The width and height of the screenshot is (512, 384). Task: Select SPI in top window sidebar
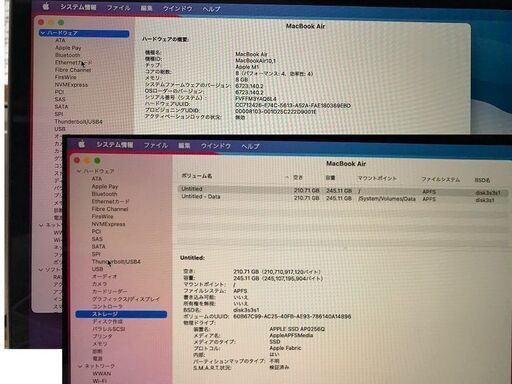pyautogui.click(x=59, y=114)
